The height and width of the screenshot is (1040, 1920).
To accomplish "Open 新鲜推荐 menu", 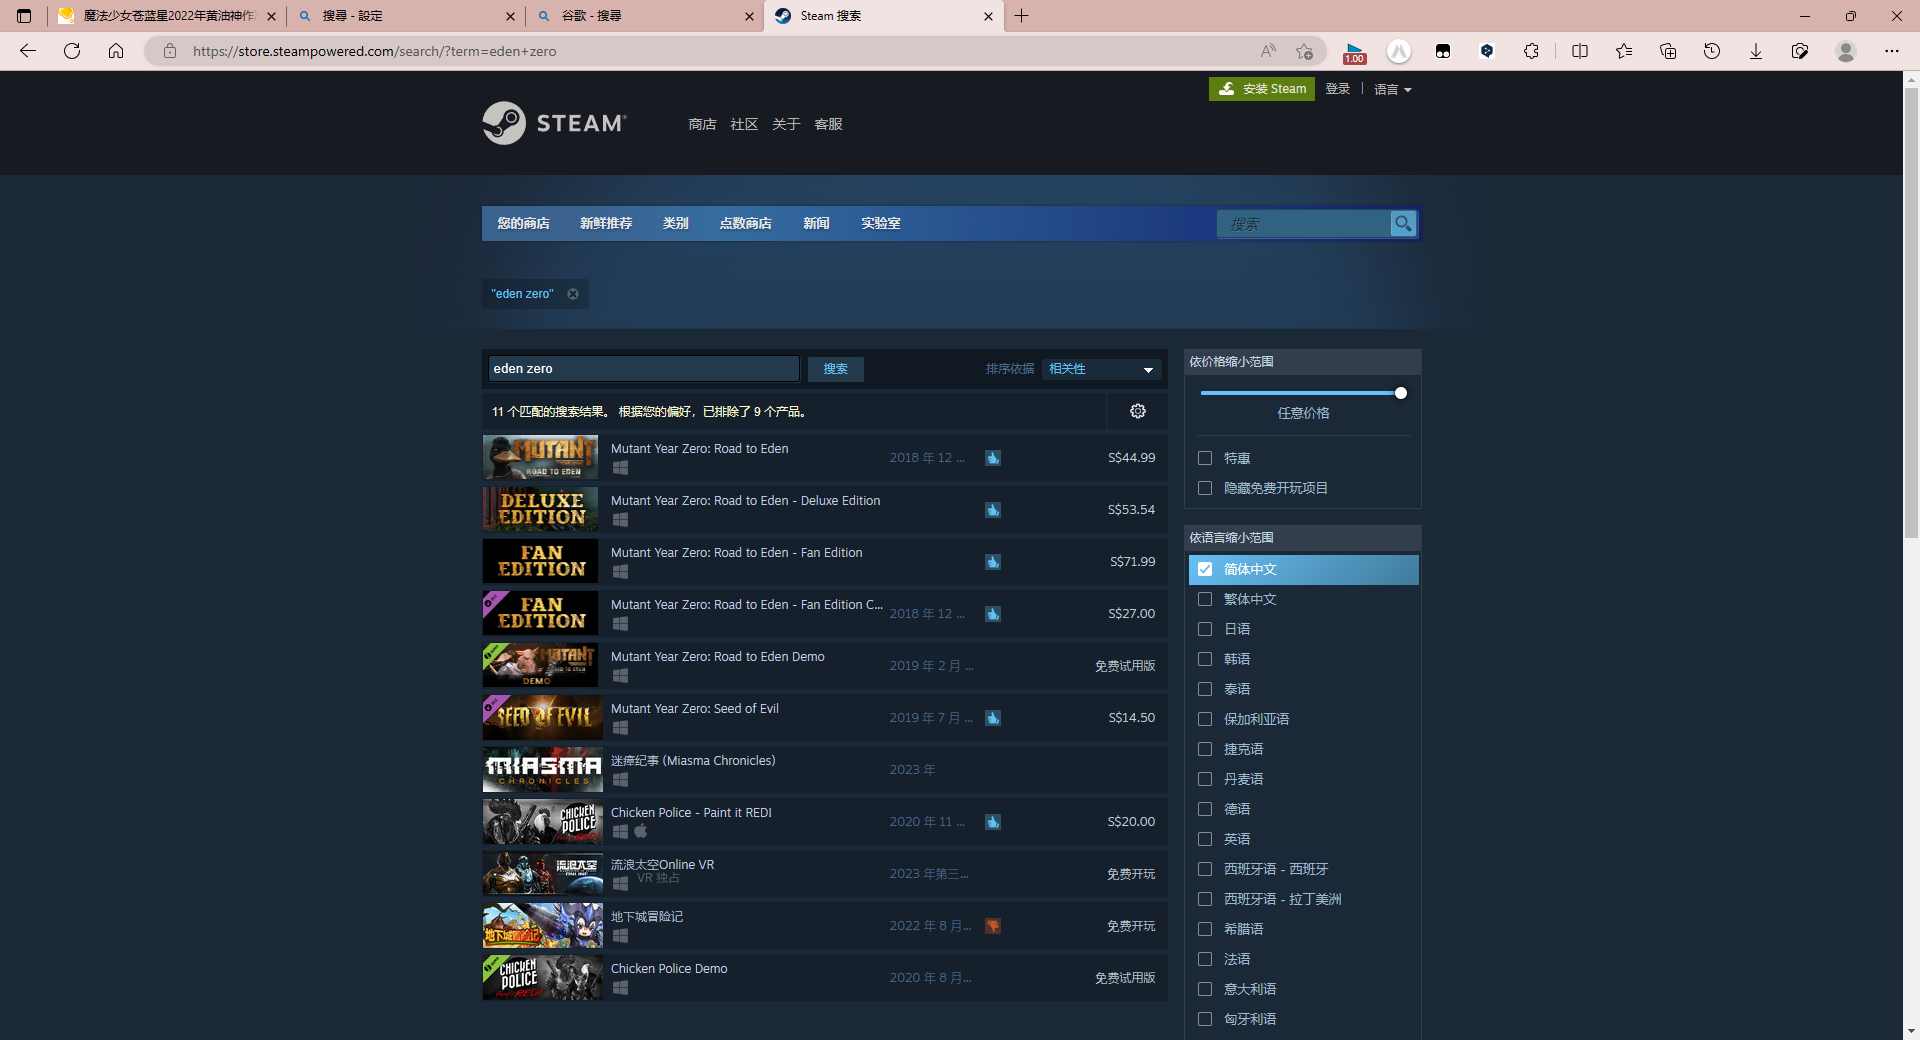I will 606,223.
